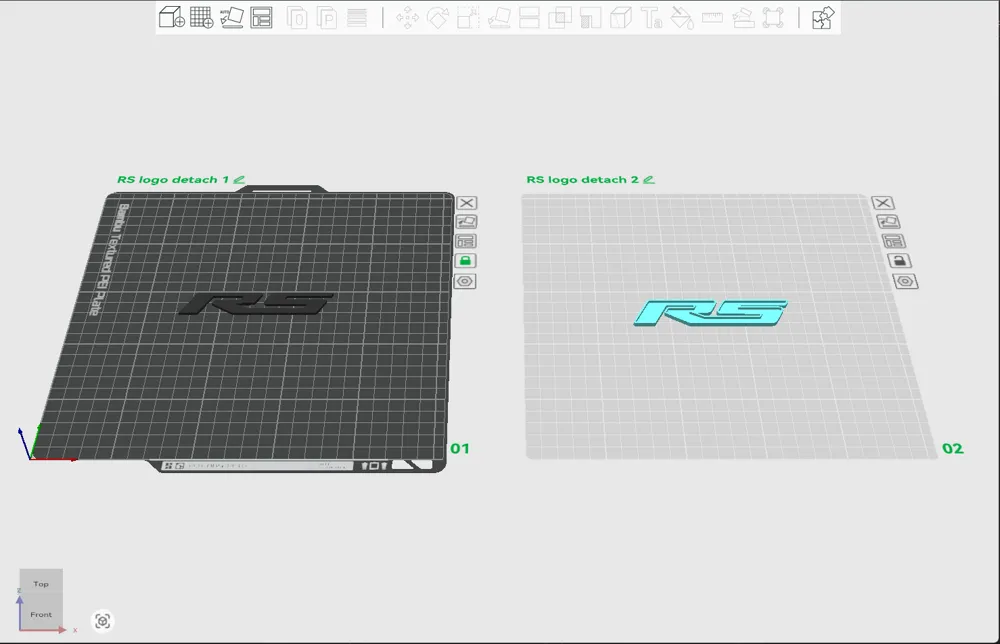Select the Cut tool
Screen dimensions: 1000x644
tap(529, 18)
